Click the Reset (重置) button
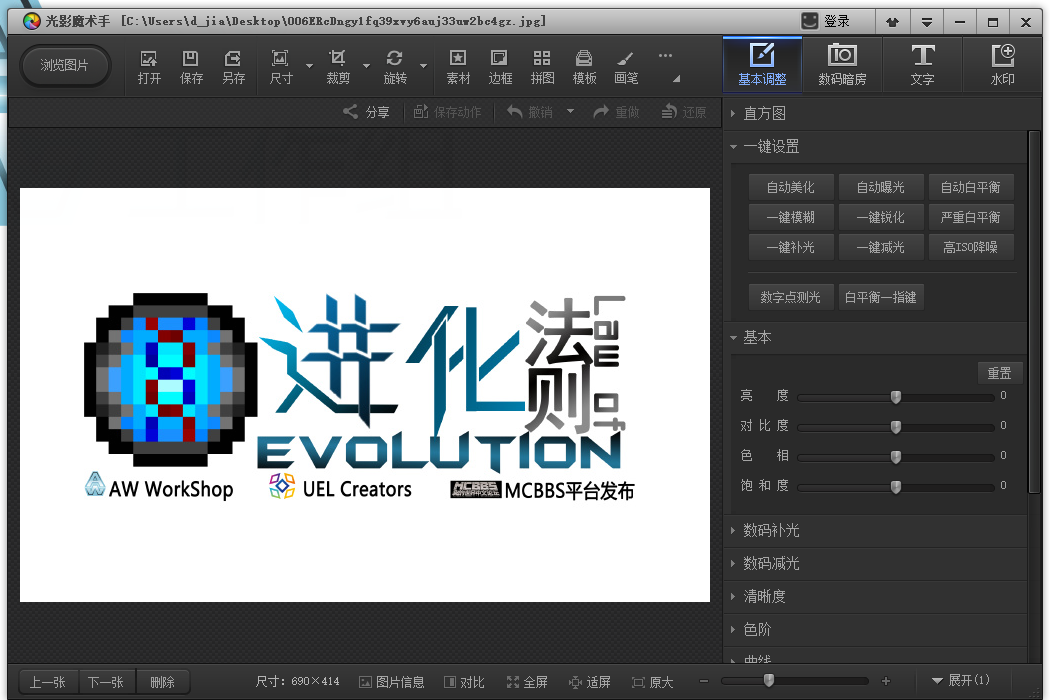The height and width of the screenshot is (700, 1050). point(999,373)
